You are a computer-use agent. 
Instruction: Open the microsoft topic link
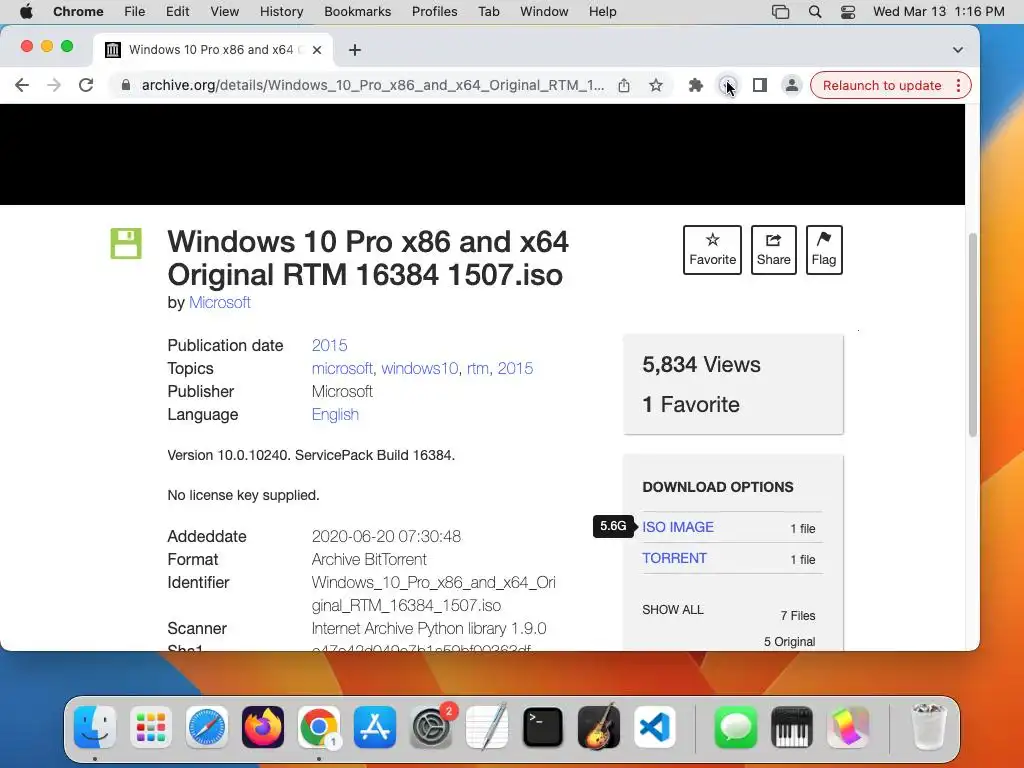point(342,368)
